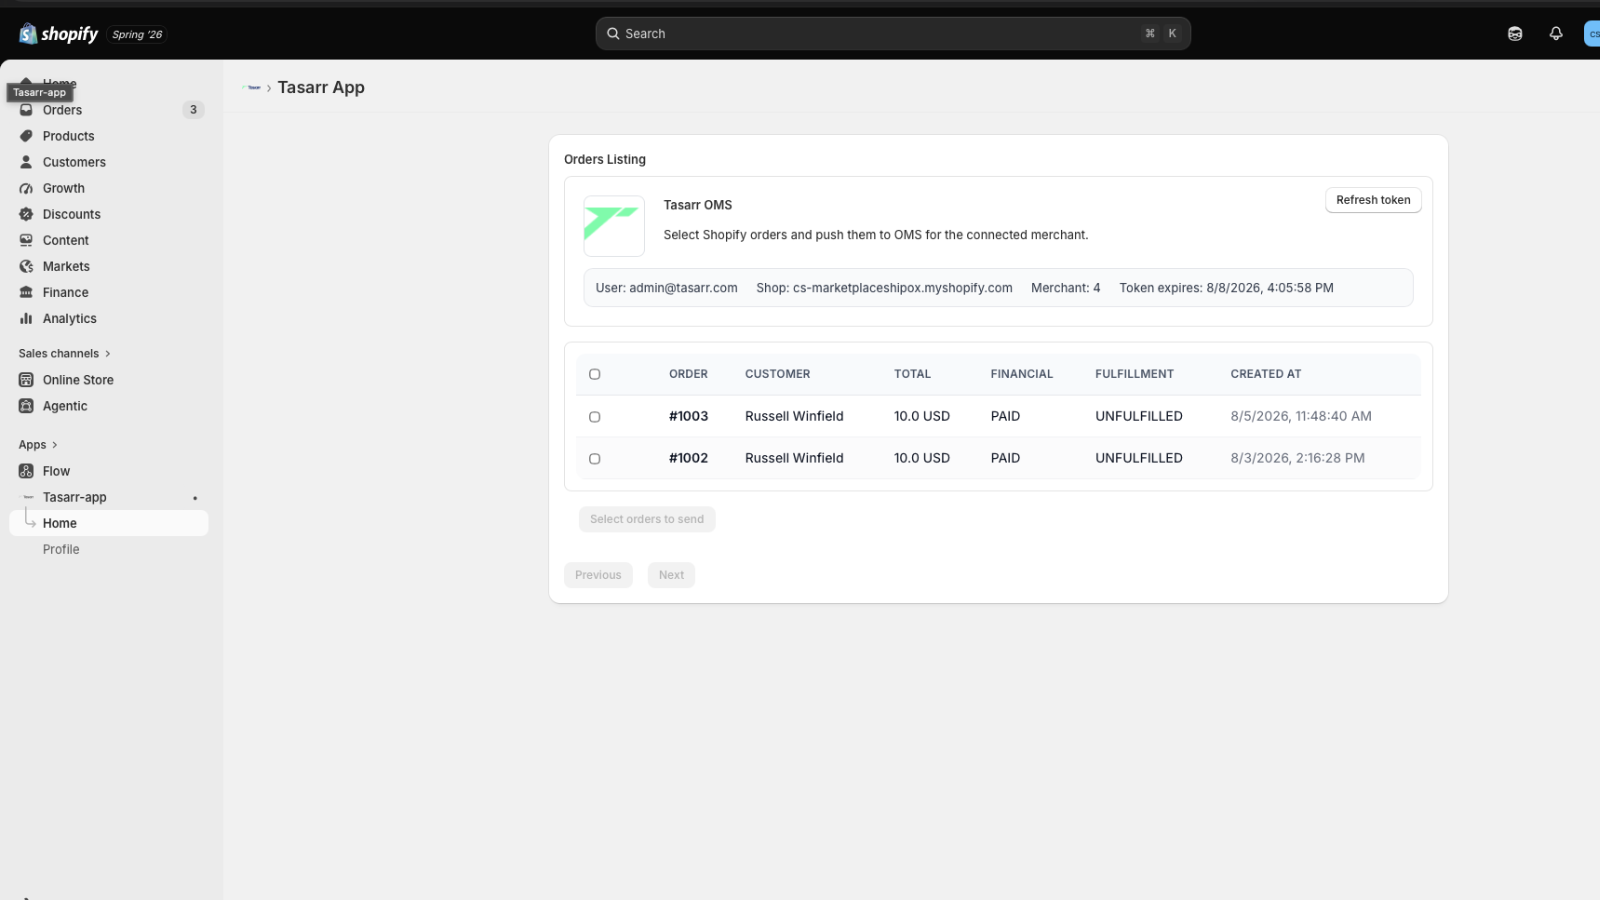Select Home under Tasarr-app
Screen dimensions: 1600x900
pyautogui.click(x=110, y=523)
